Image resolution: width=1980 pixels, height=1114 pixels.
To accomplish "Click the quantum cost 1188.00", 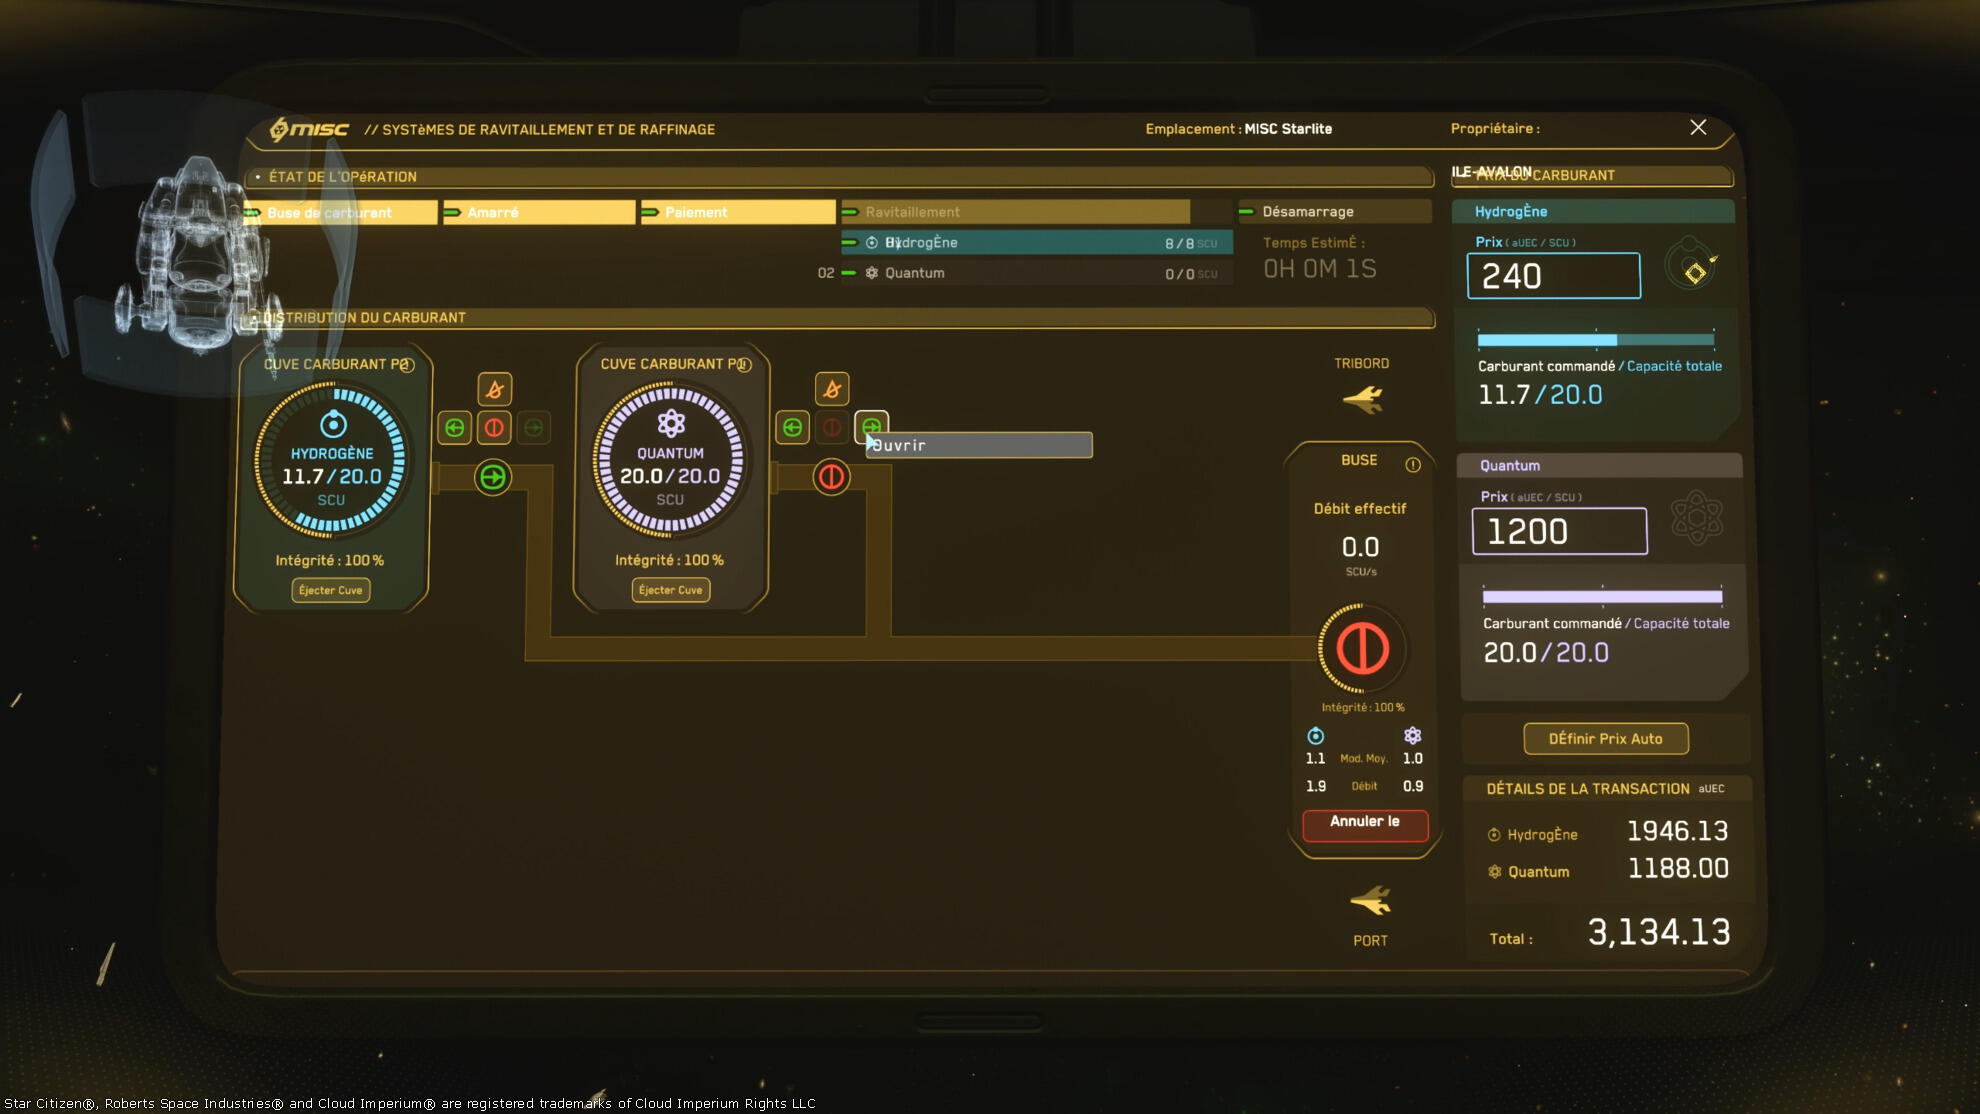I will pos(1678,868).
